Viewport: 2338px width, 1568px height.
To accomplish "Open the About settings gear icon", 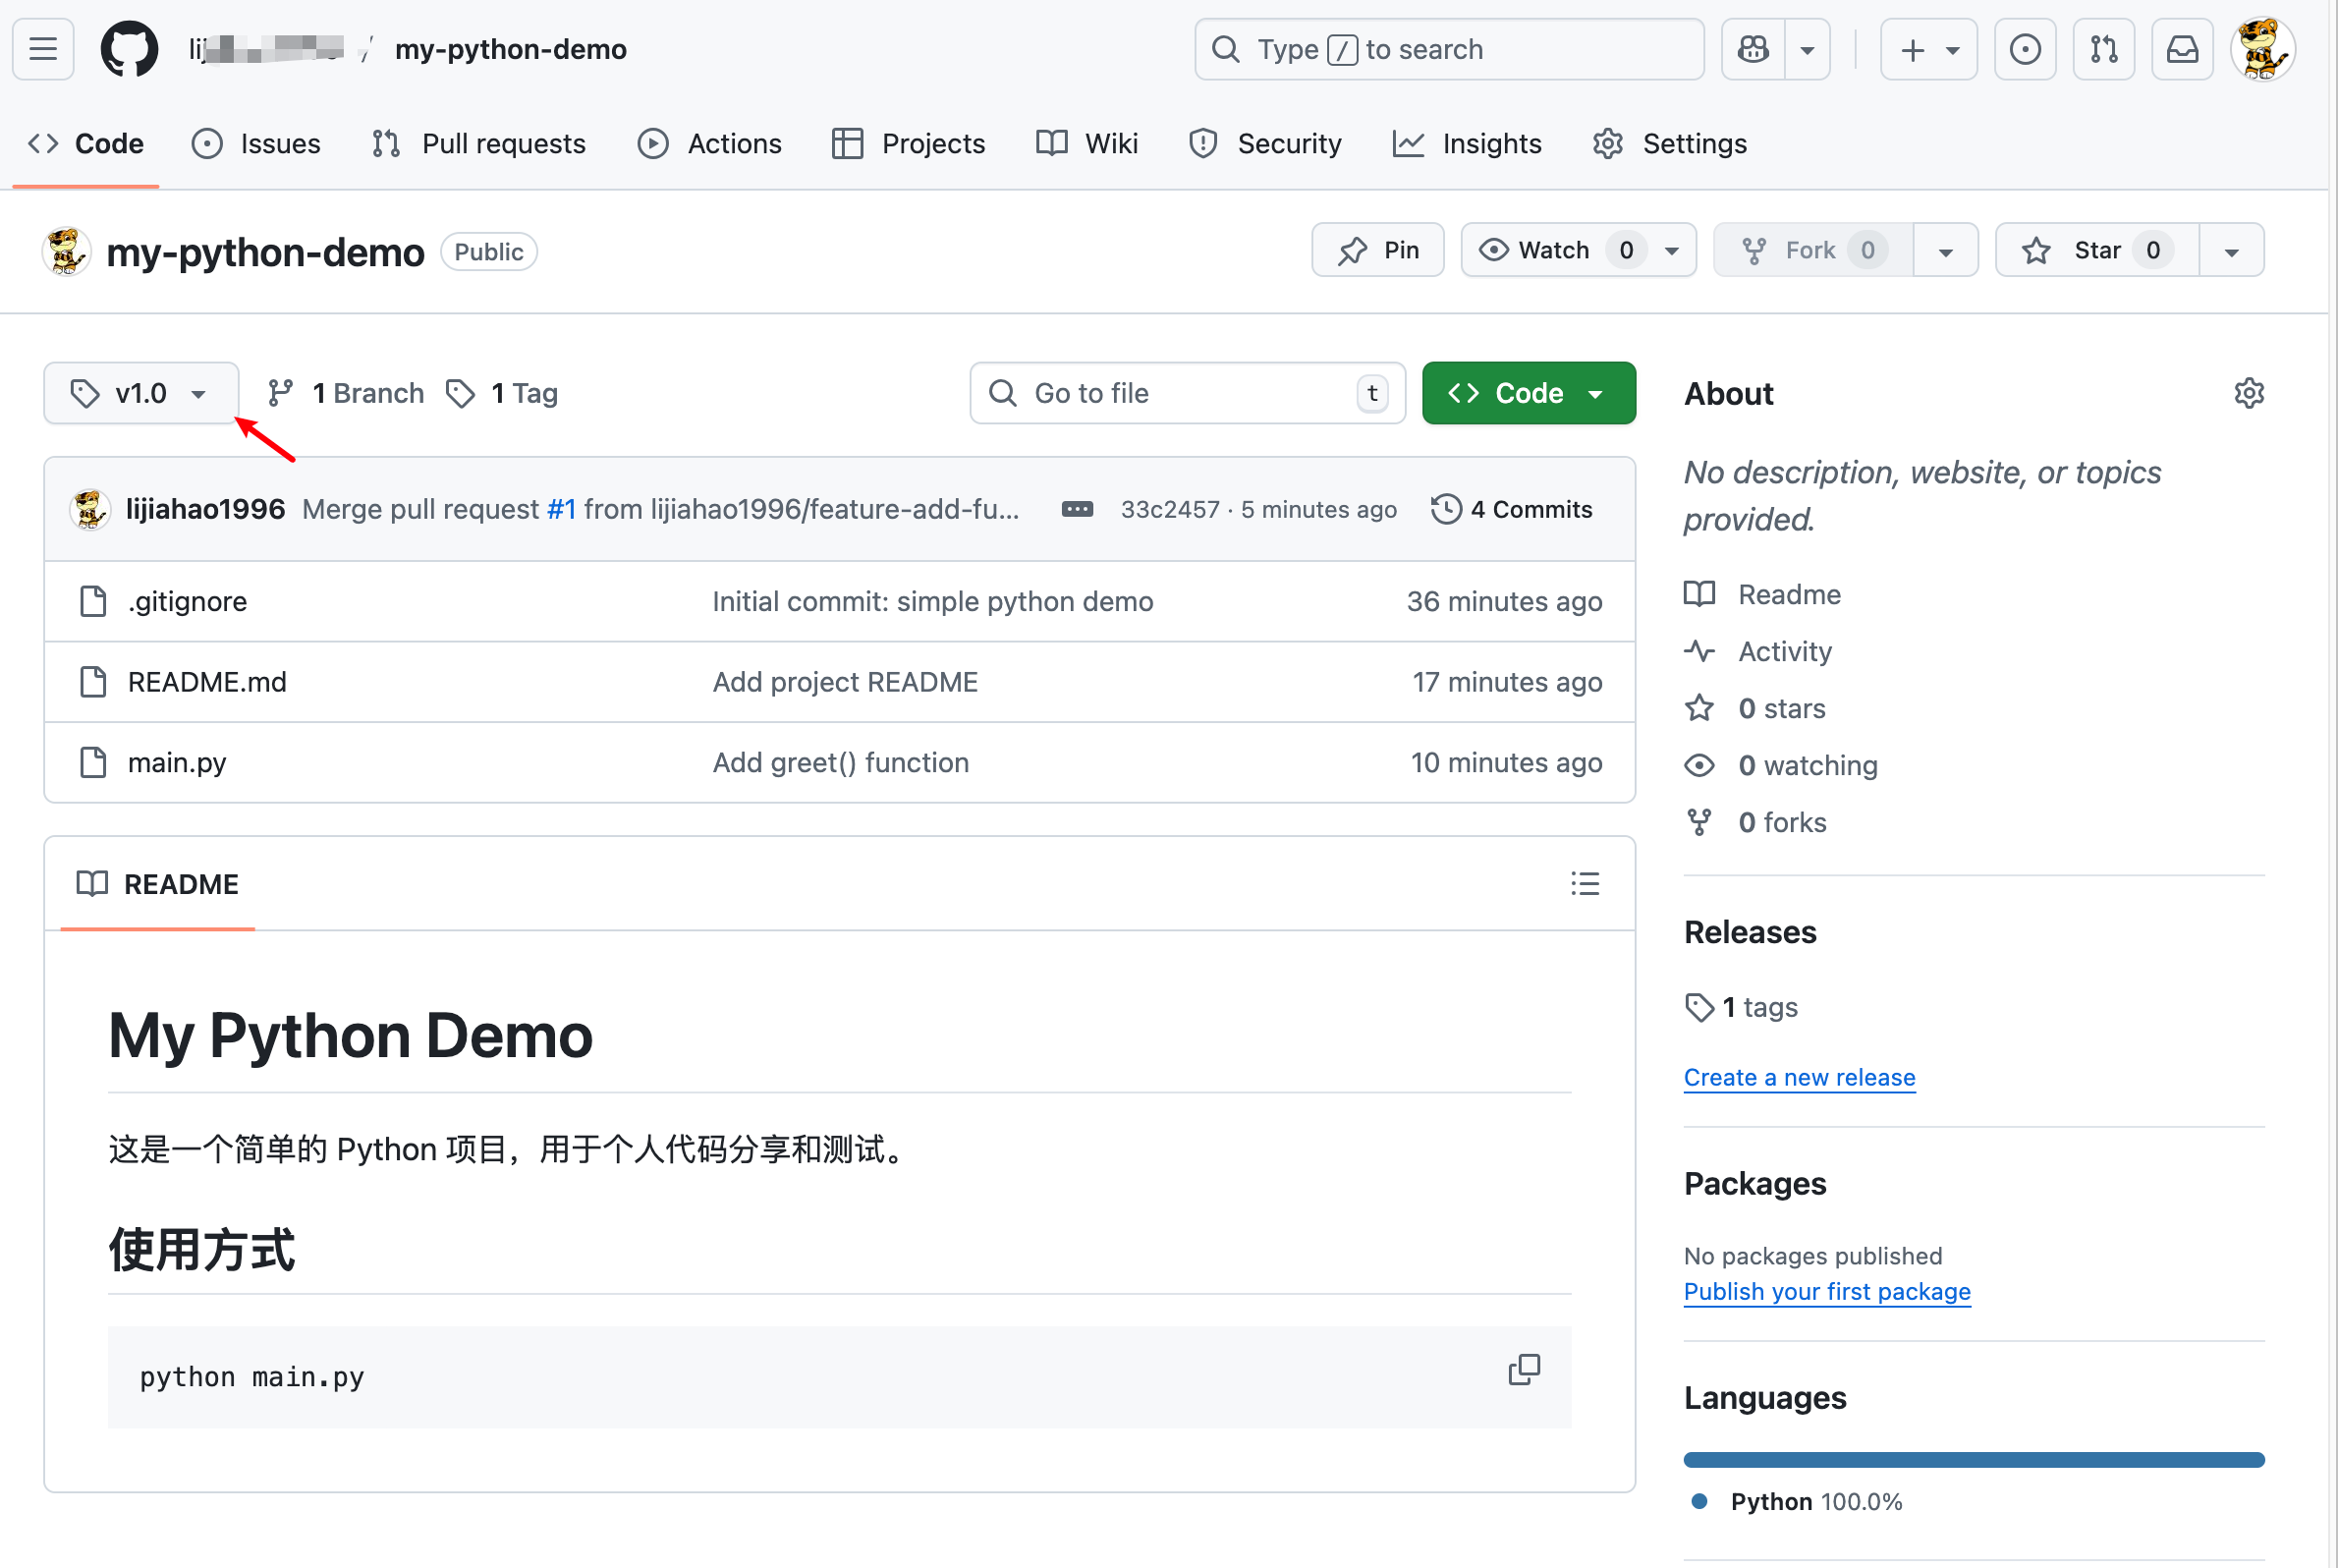I will coord(2248,393).
